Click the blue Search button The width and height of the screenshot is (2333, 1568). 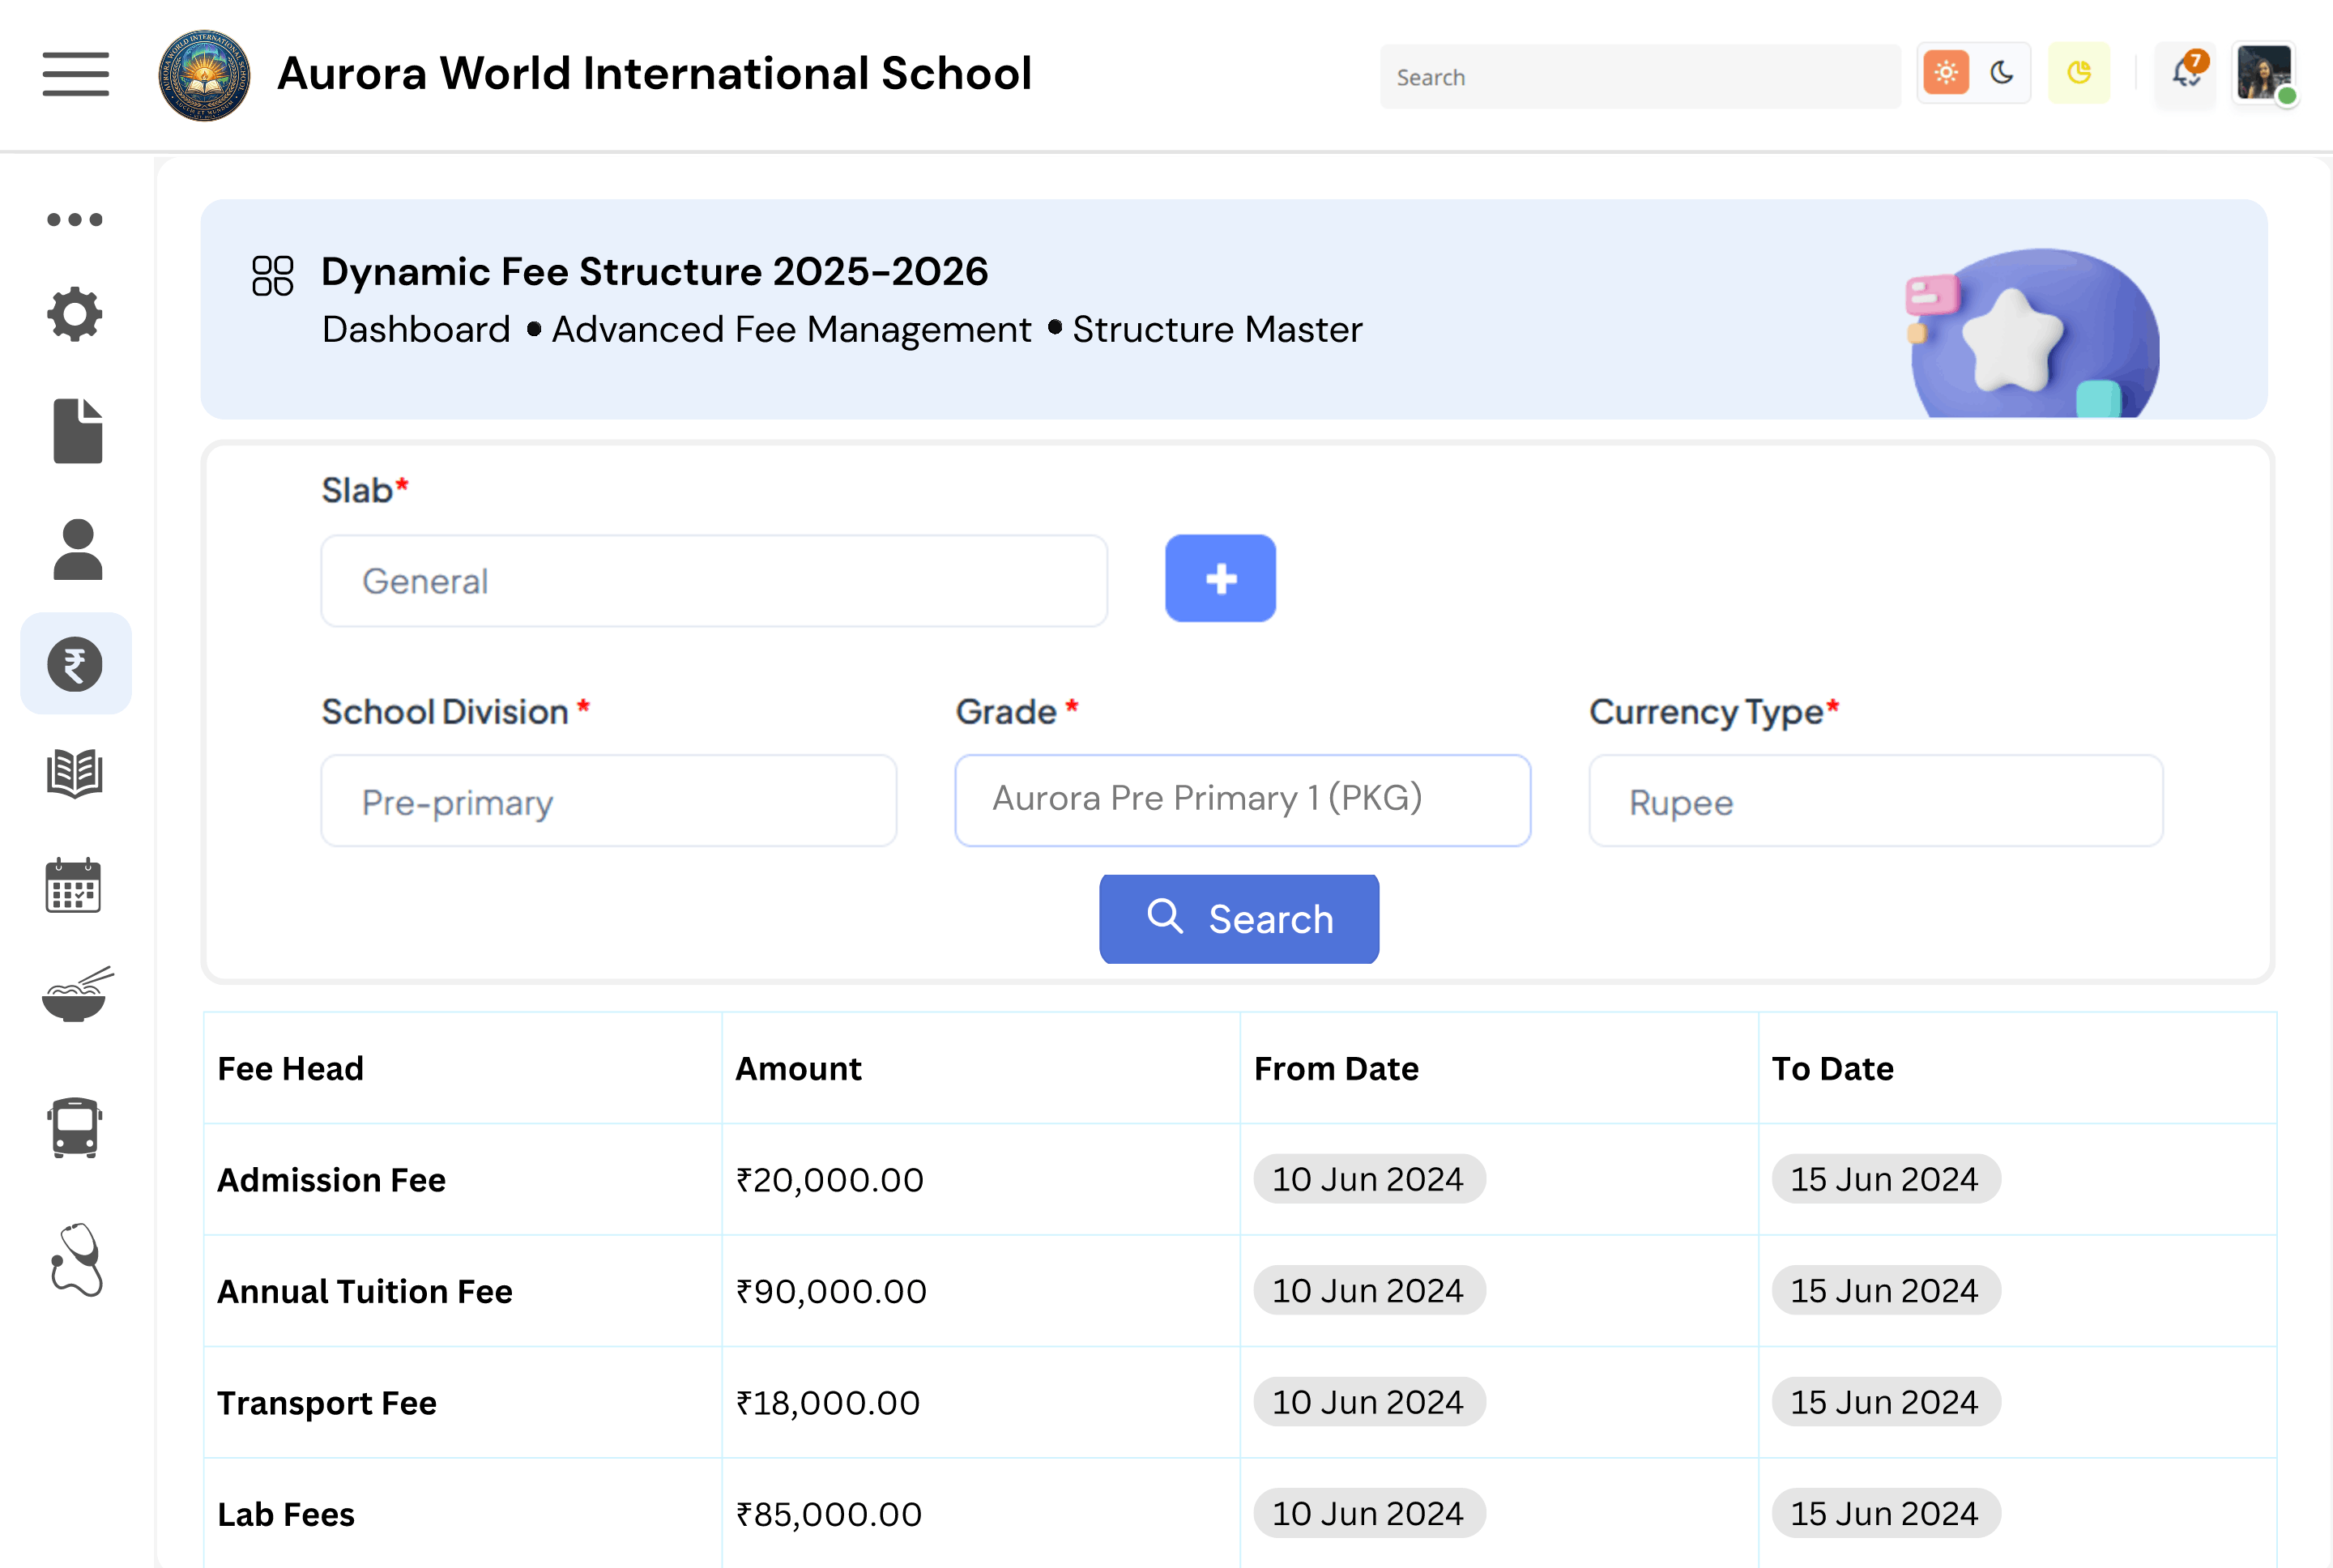click(1239, 918)
